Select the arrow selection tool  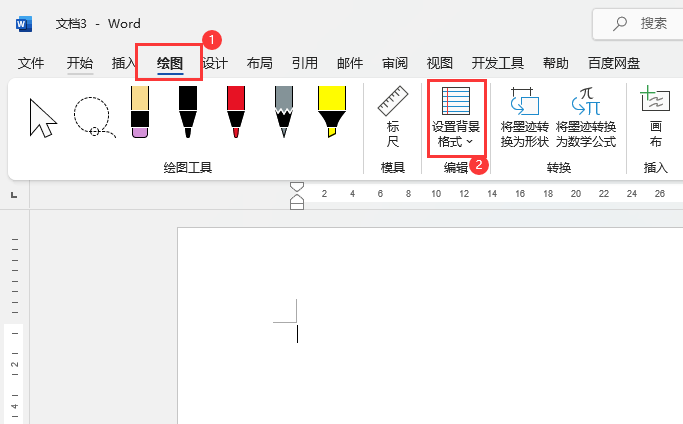coord(43,118)
